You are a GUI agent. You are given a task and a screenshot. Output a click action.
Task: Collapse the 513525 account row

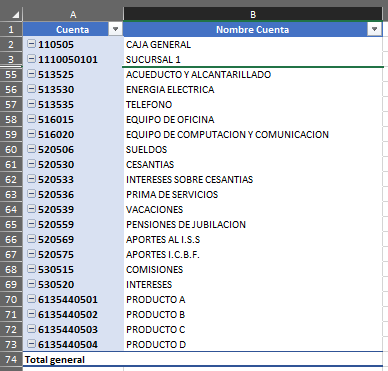tap(31, 74)
